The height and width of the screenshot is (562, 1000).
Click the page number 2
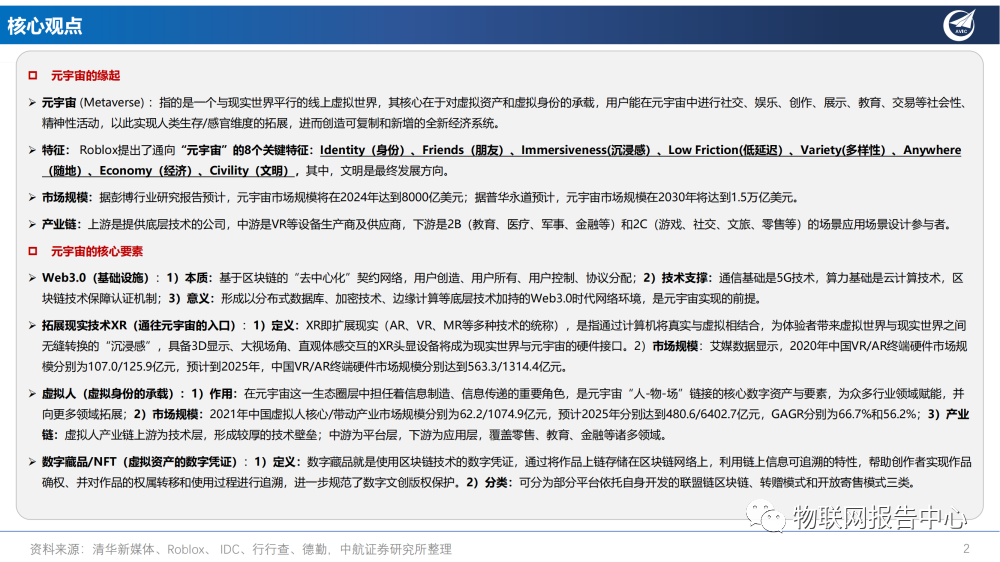[966, 549]
